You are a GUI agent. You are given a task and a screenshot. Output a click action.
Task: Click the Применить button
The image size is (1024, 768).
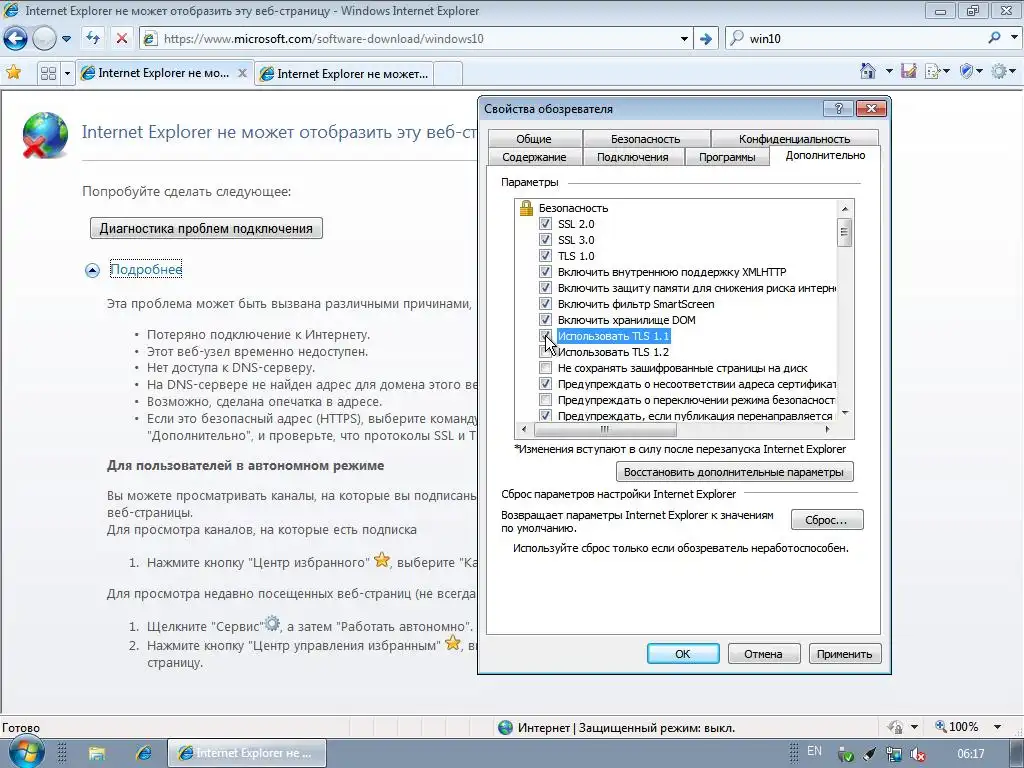tap(844, 654)
